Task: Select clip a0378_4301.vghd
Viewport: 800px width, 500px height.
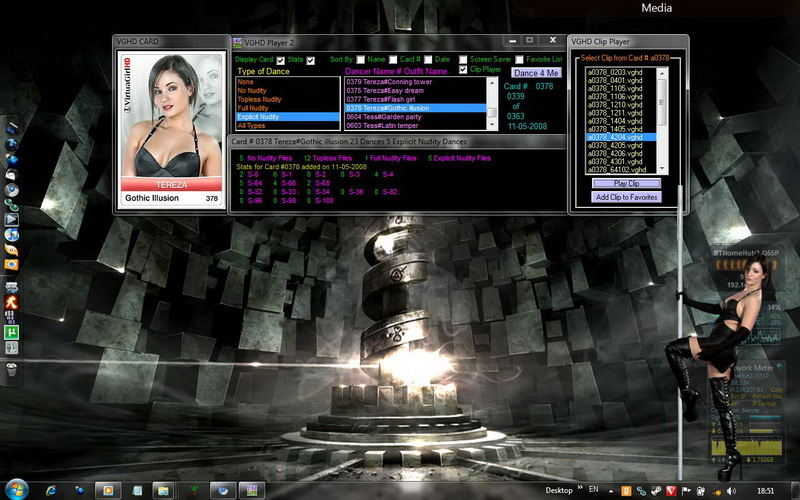Action: pos(621,162)
